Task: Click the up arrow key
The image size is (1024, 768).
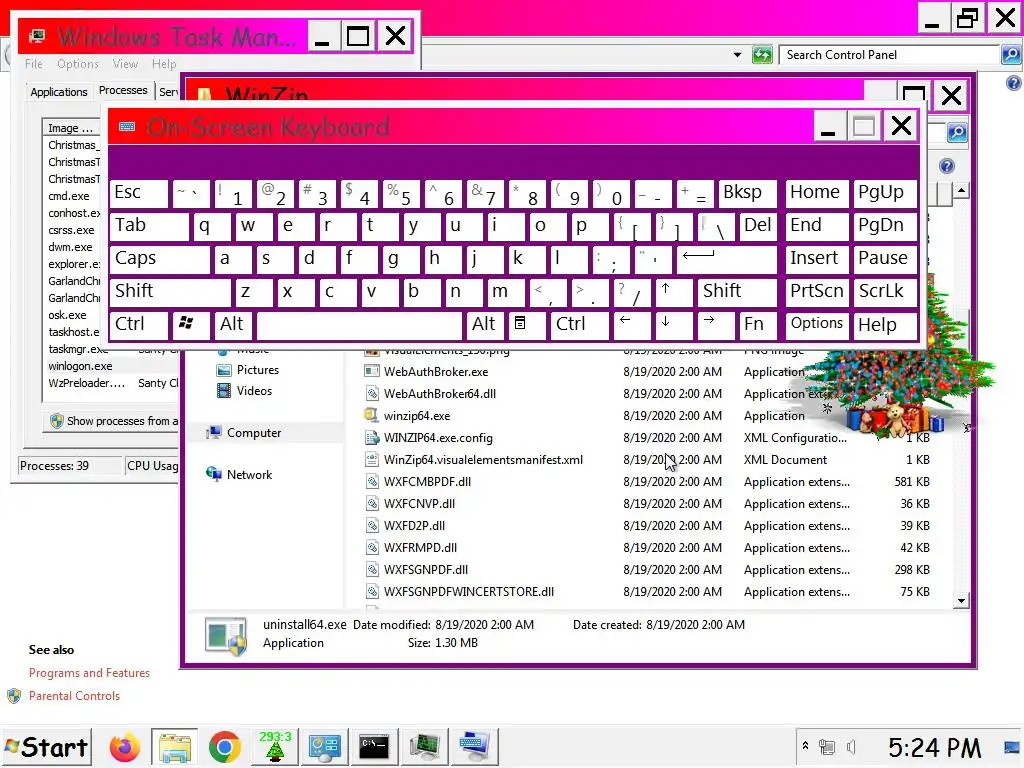Action: tap(673, 292)
